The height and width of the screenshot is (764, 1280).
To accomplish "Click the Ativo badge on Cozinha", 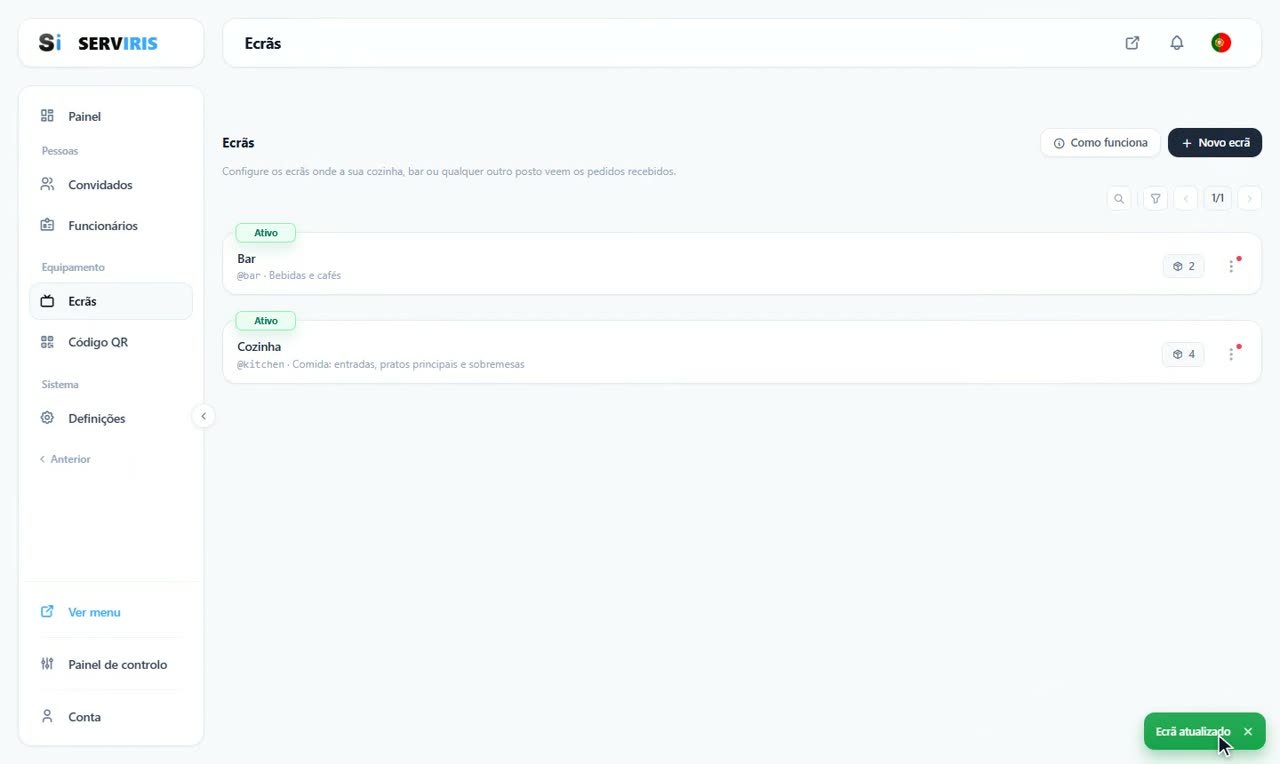I will coord(265,321).
